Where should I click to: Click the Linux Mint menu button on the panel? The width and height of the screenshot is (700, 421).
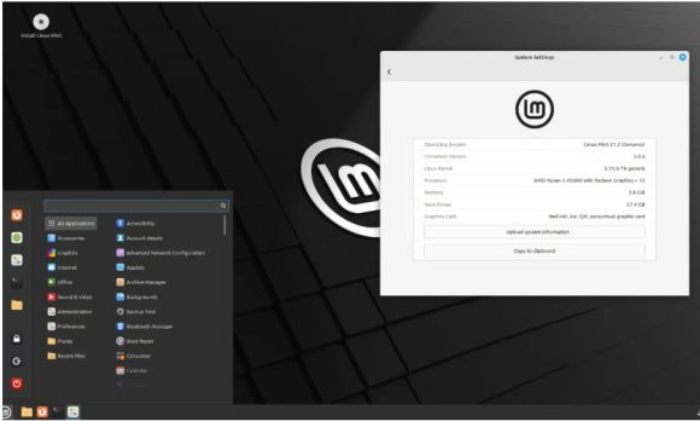6,412
